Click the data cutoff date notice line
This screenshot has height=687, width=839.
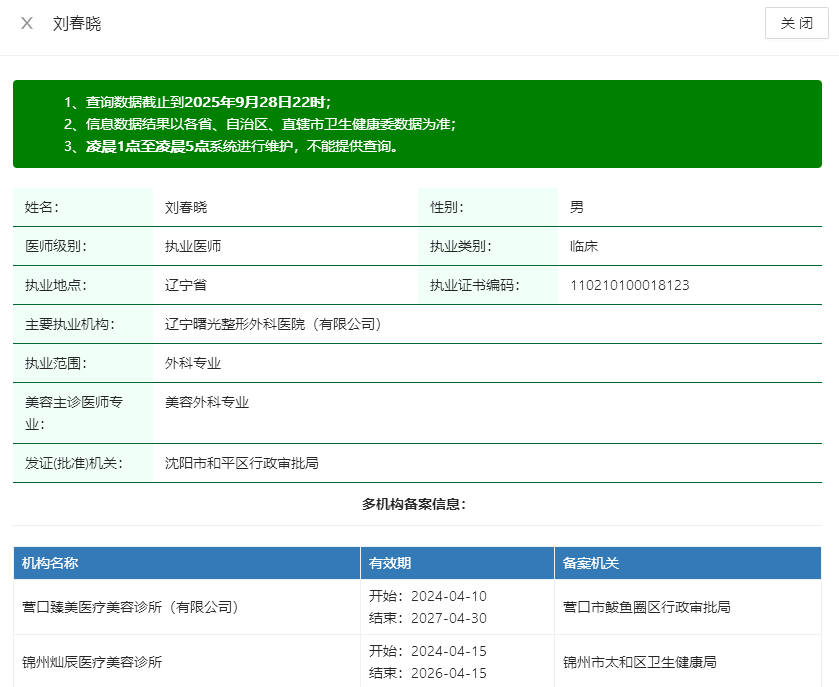point(207,102)
